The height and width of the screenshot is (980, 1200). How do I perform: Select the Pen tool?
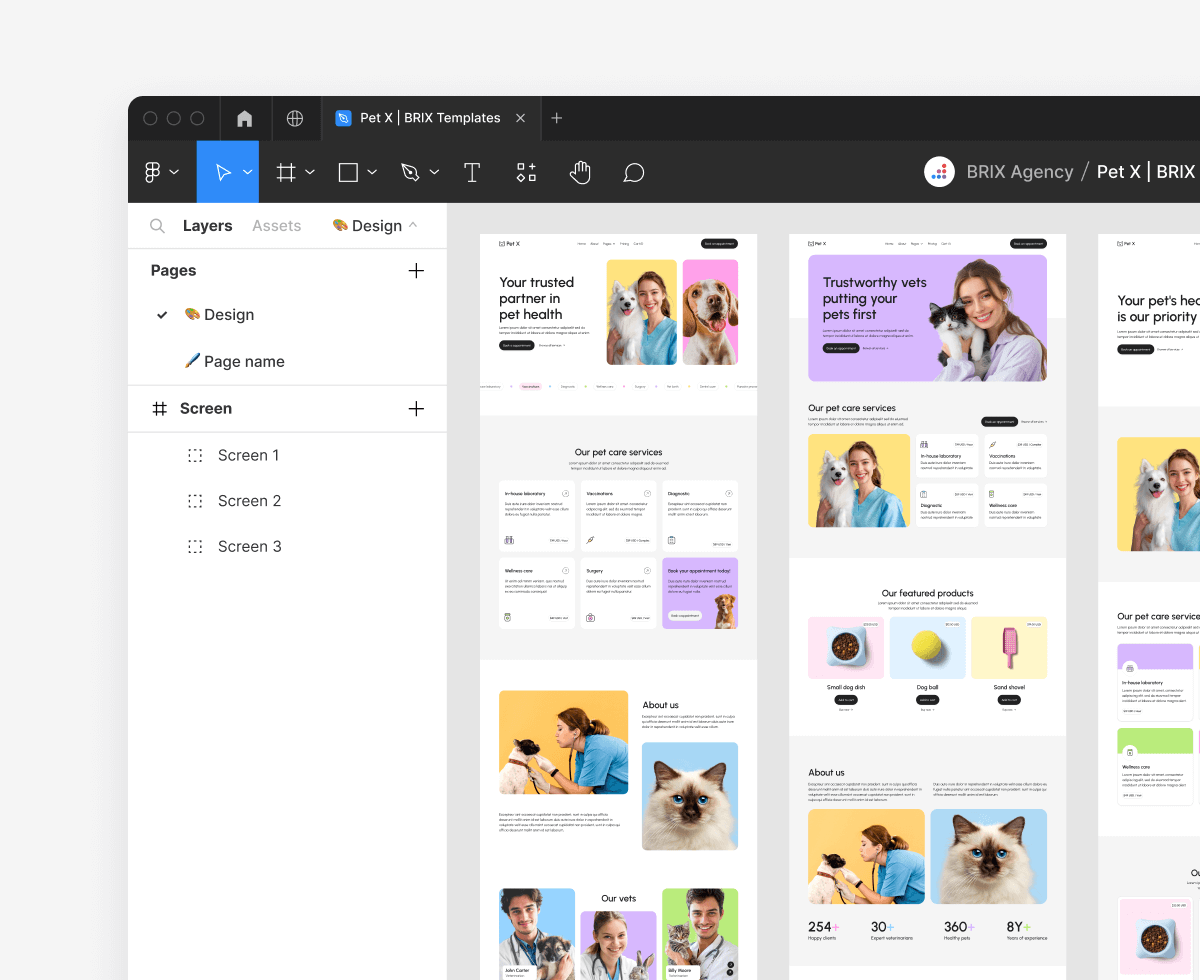tap(411, 171)
